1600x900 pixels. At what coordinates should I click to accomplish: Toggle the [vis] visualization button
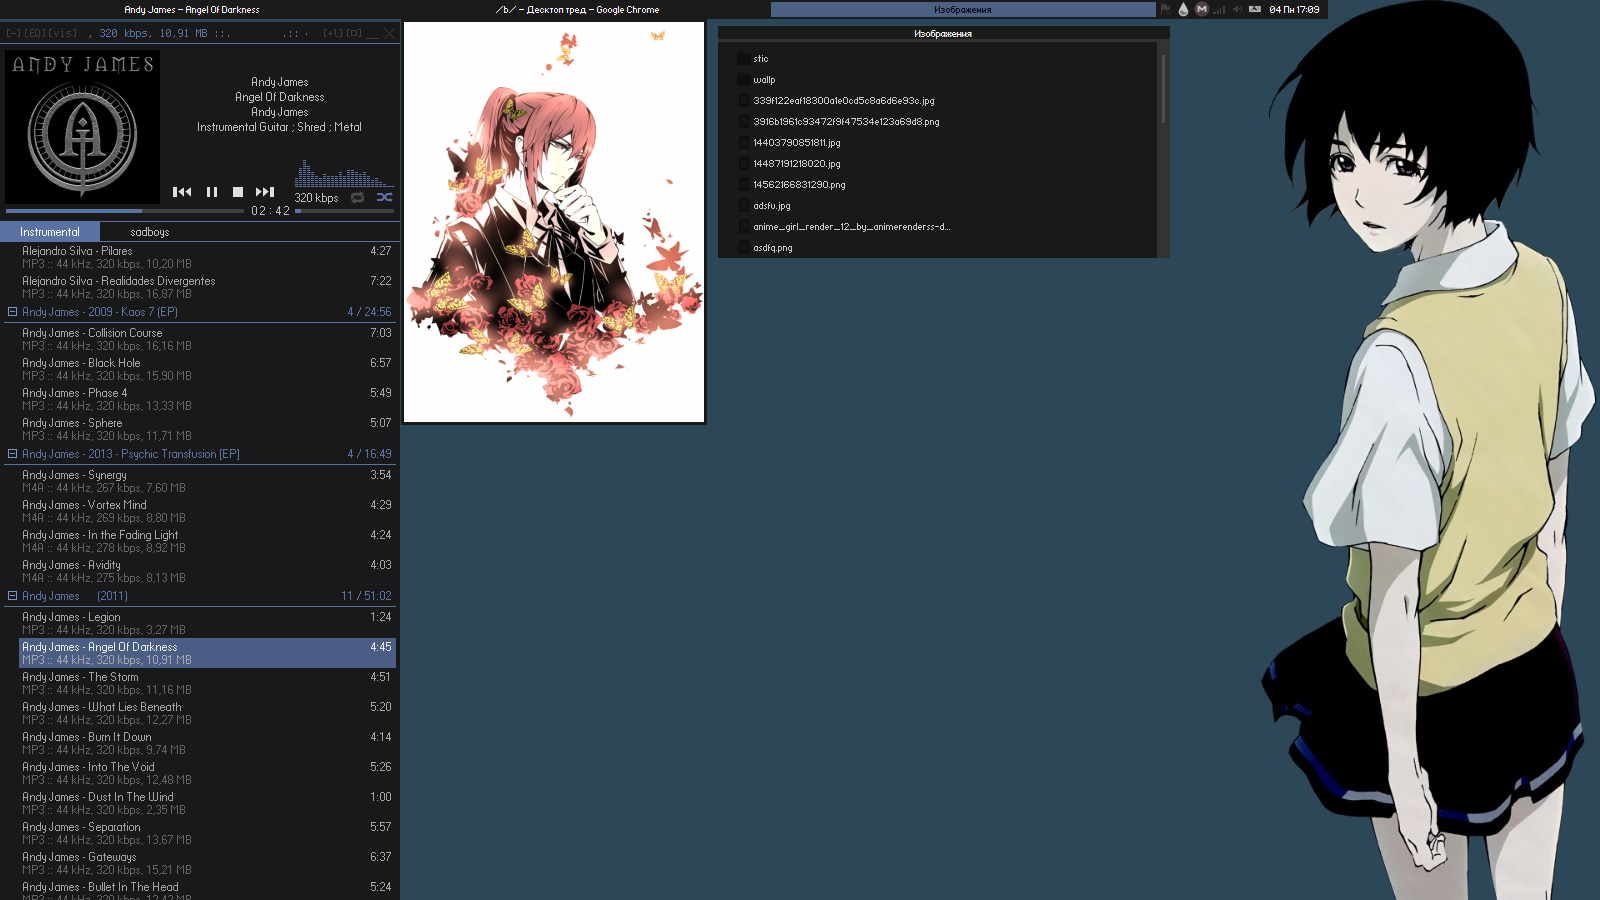(61, 33)
